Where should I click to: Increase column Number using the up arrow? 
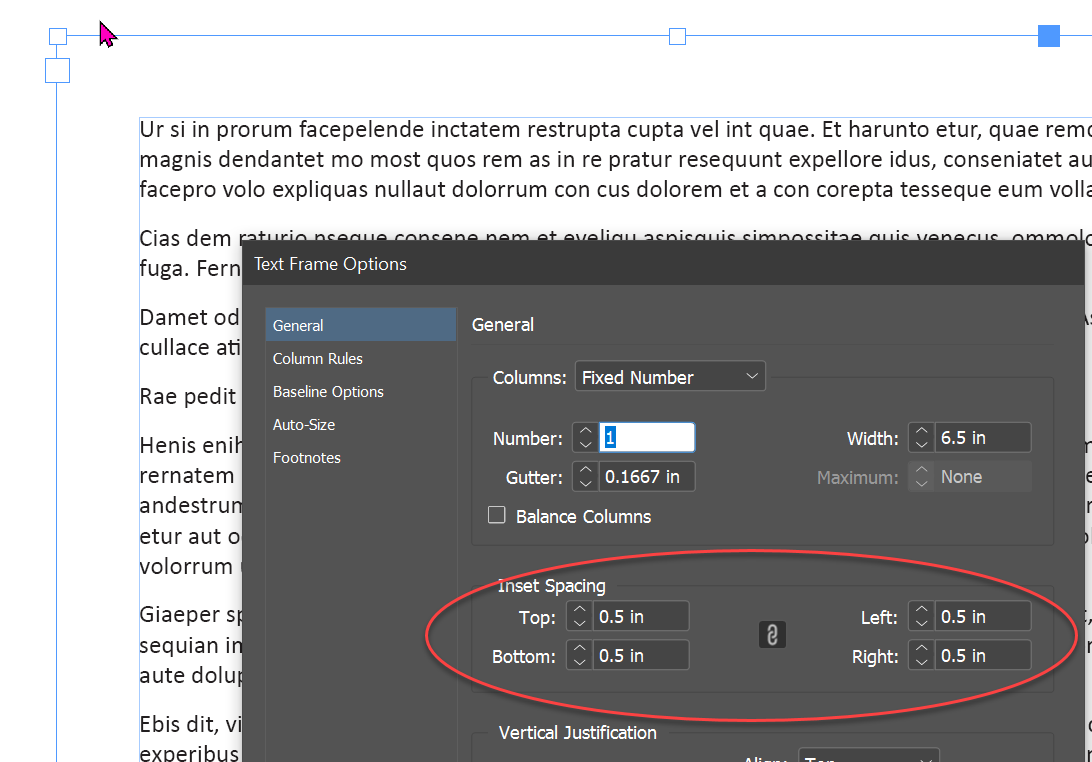[x=586, y=431]
